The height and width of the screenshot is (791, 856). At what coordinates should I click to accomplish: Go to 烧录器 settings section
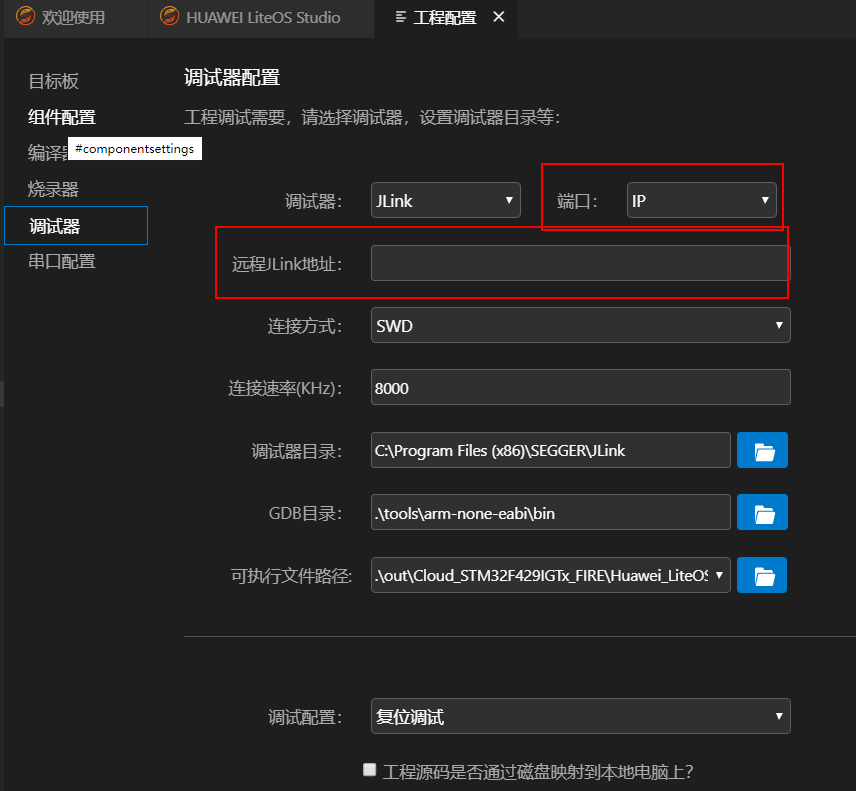pos(54,189)
